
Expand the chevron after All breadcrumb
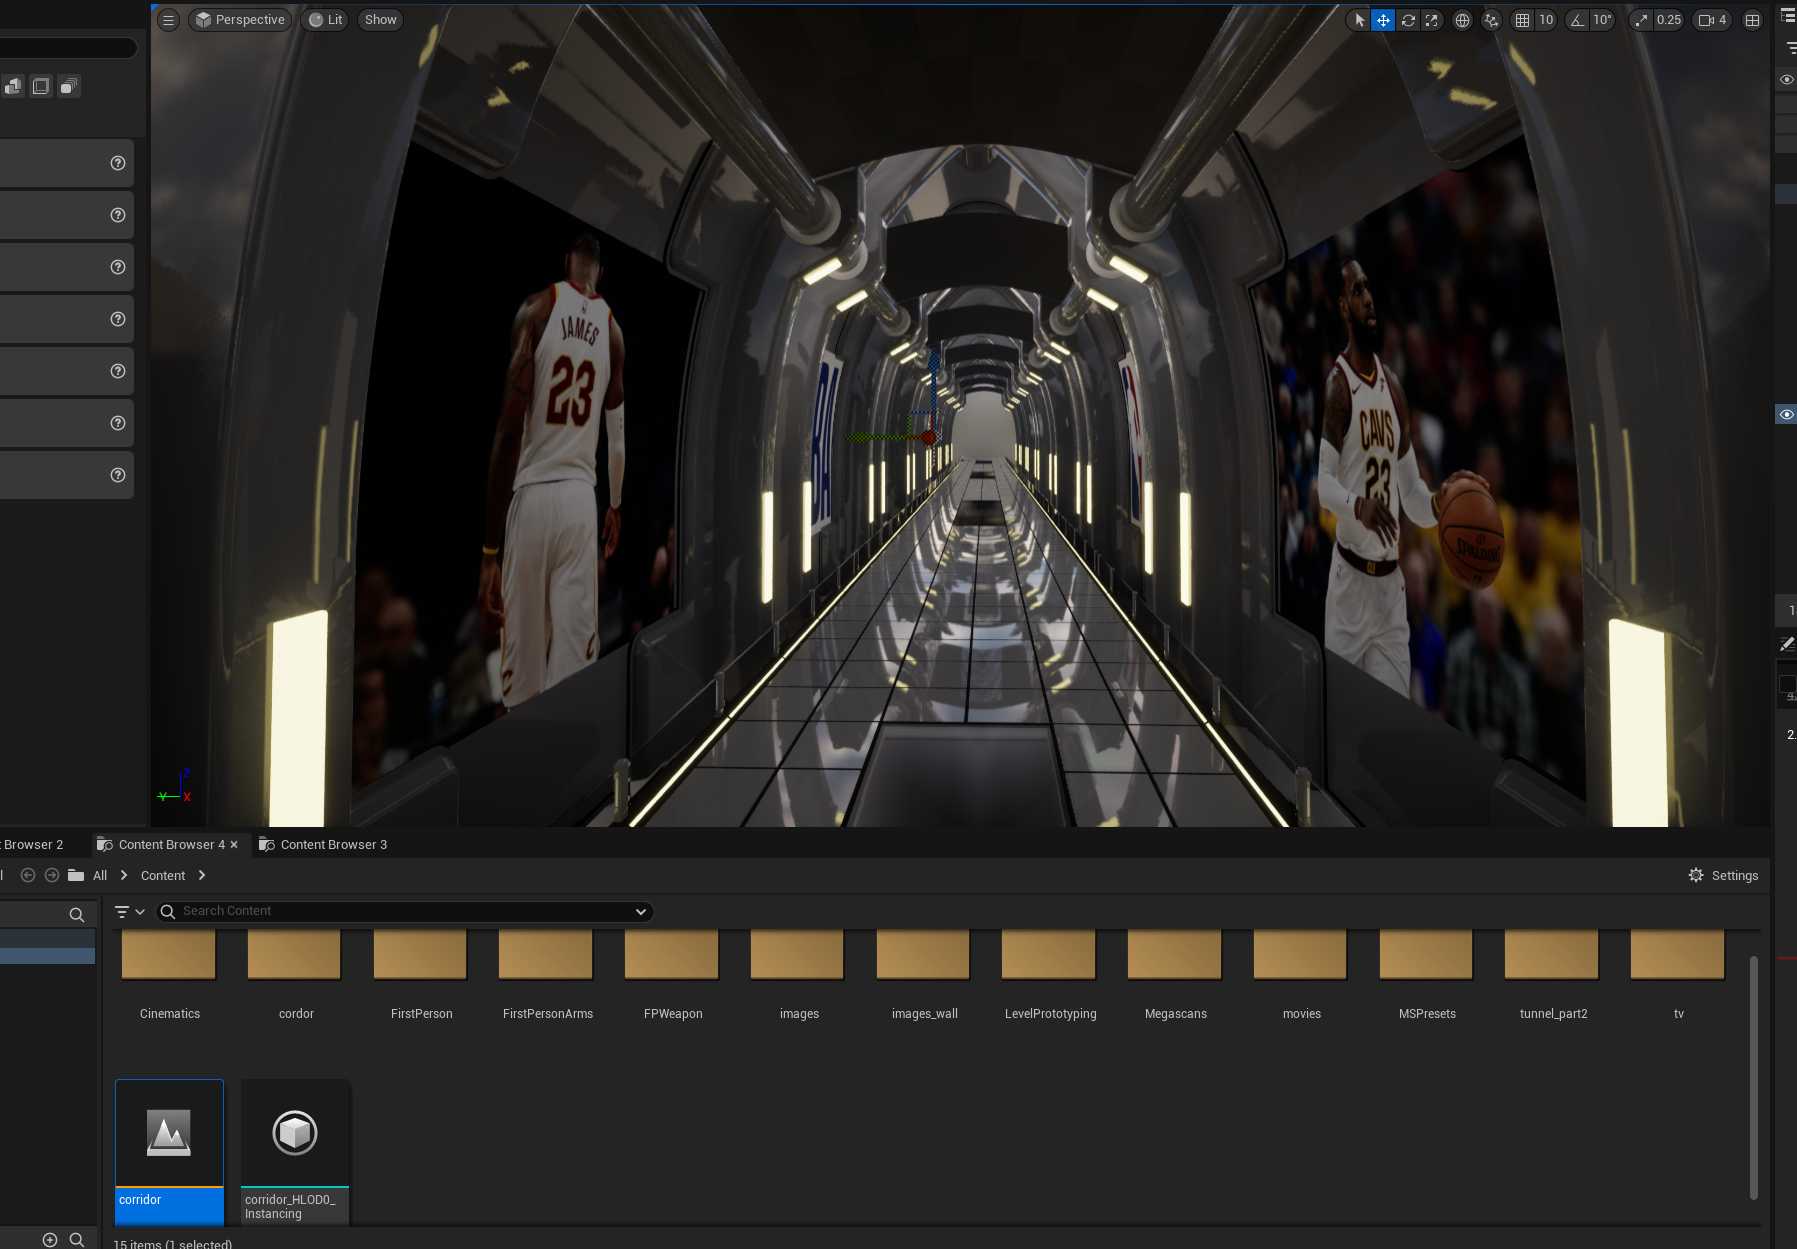click(124, 875)
